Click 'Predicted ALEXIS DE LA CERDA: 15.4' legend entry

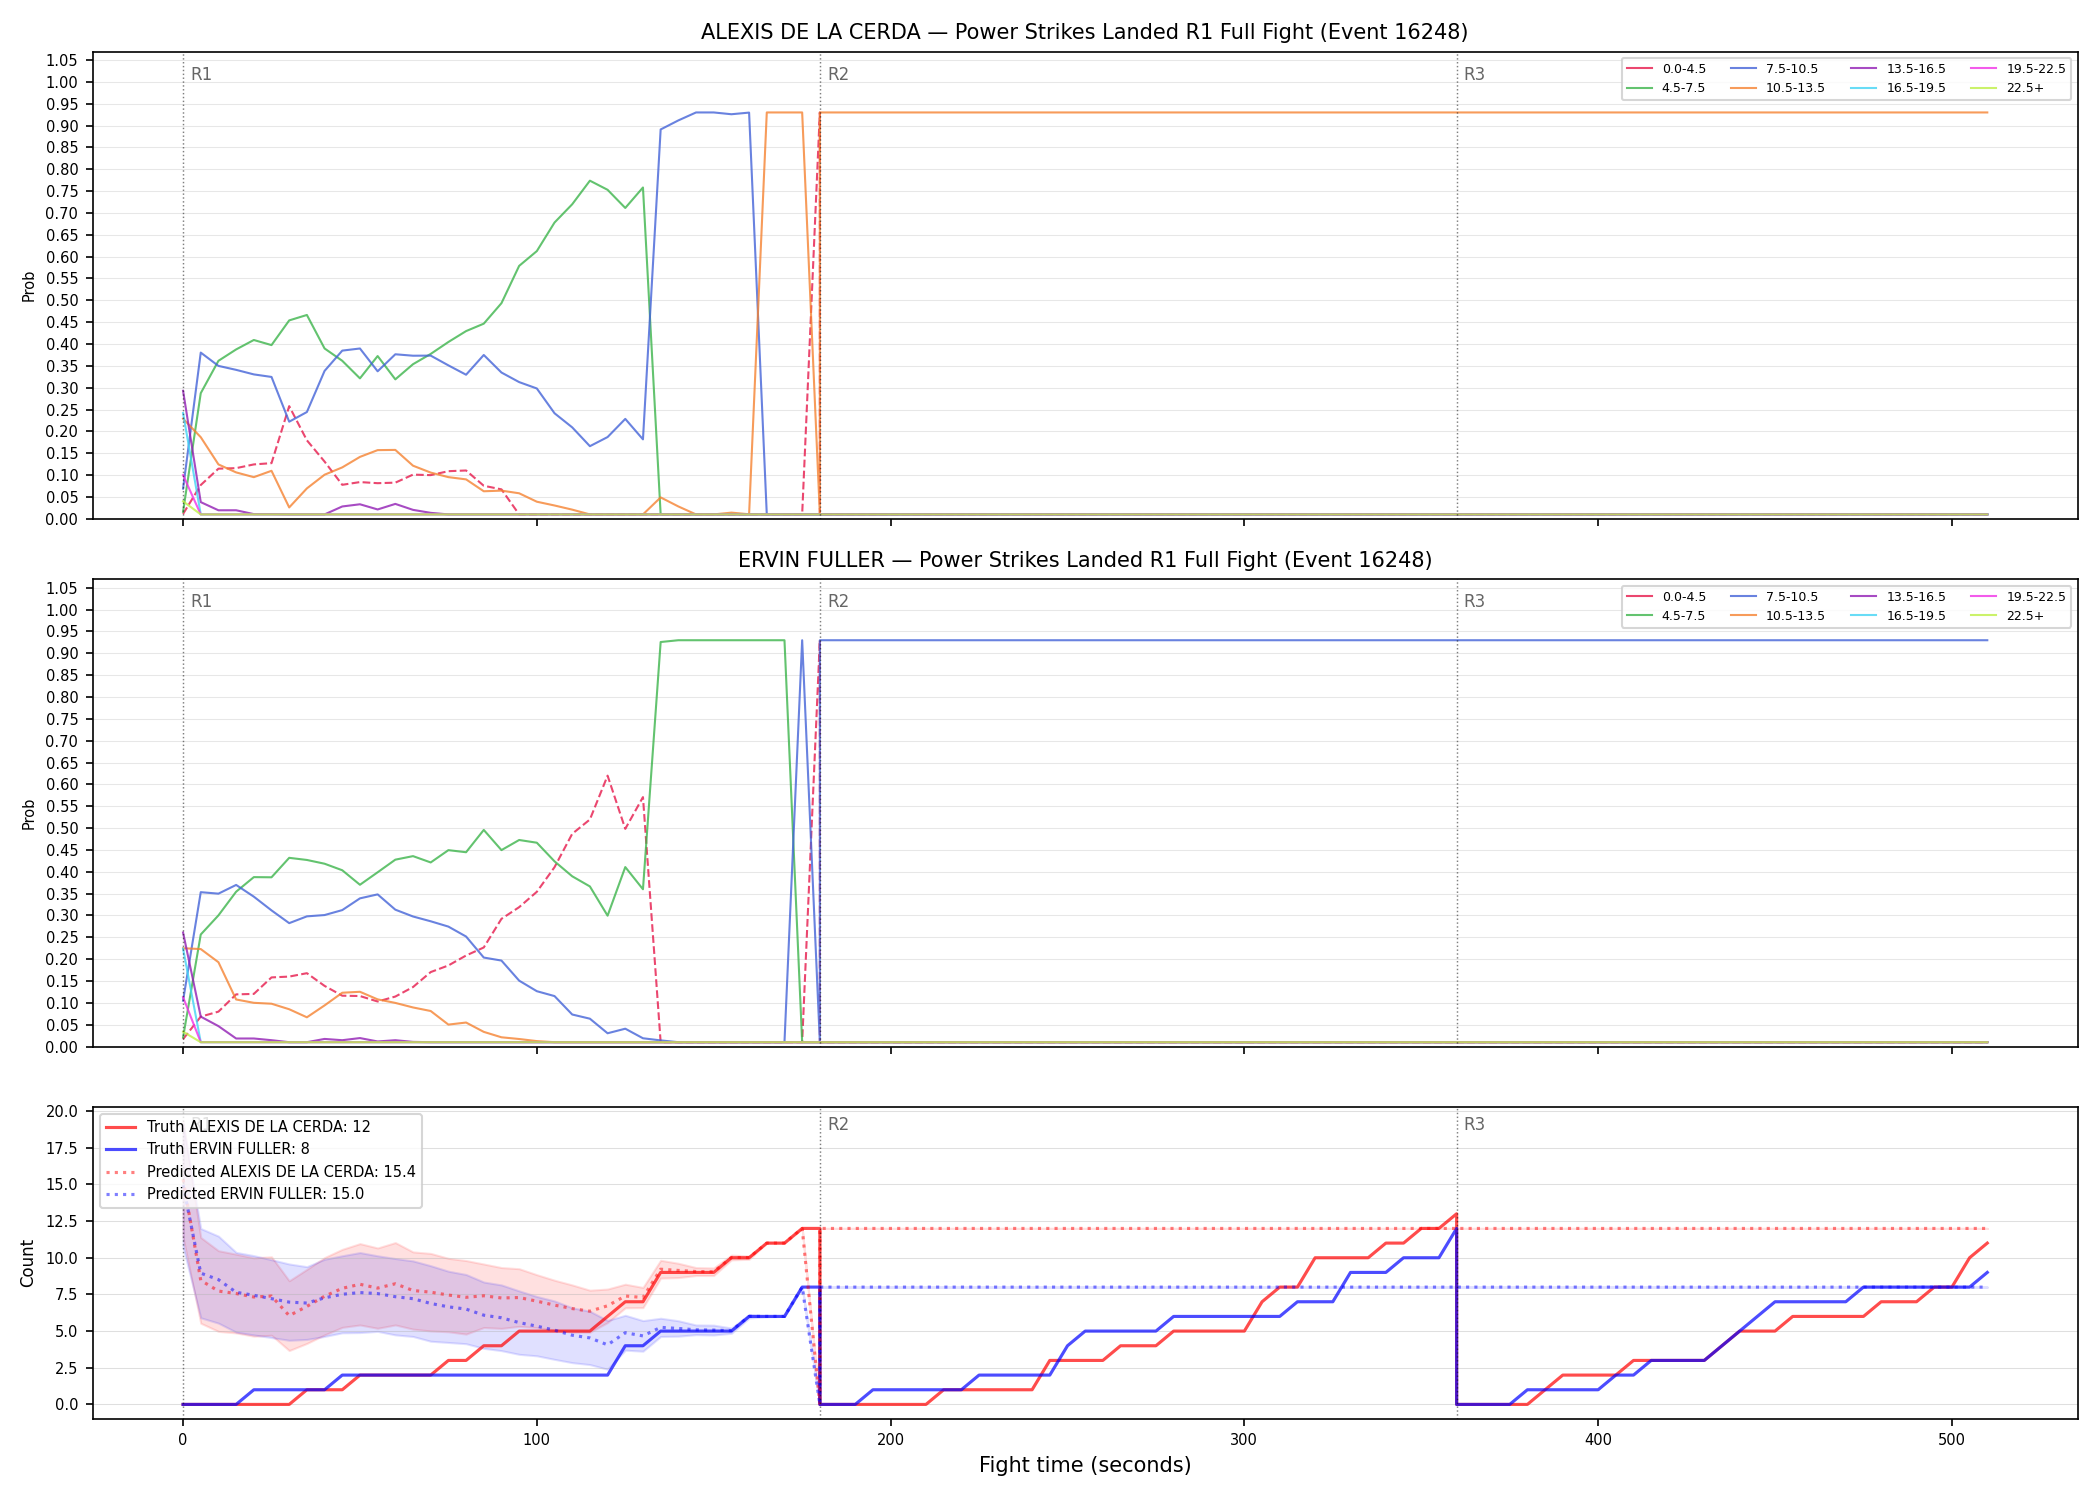point(260,1172)
